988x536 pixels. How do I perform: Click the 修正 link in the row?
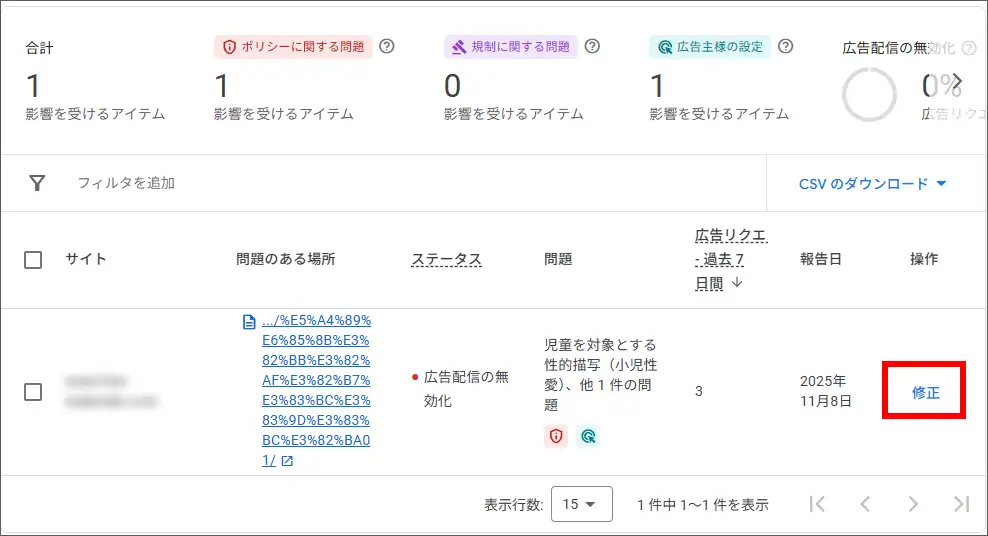[x=925, y=393]
